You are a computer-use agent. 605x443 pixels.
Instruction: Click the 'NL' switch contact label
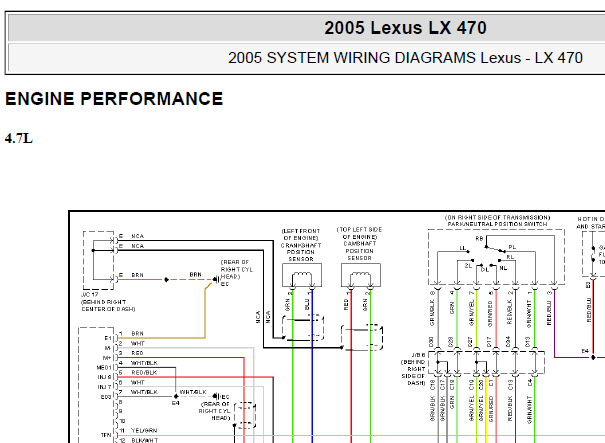(x=503, y=268)
